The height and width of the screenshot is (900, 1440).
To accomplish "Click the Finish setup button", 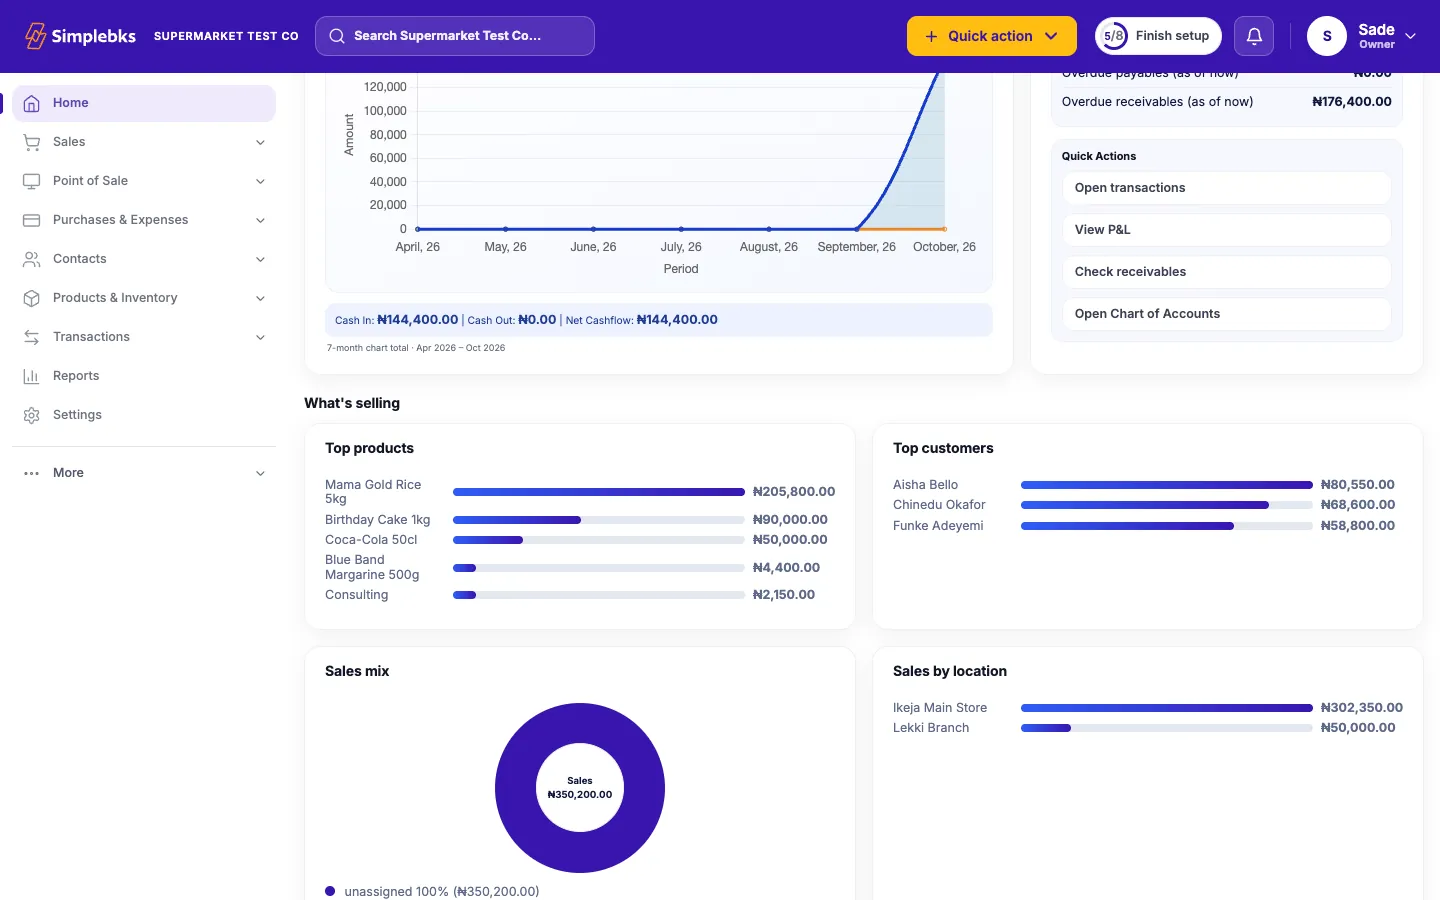I will point(1158,36).
